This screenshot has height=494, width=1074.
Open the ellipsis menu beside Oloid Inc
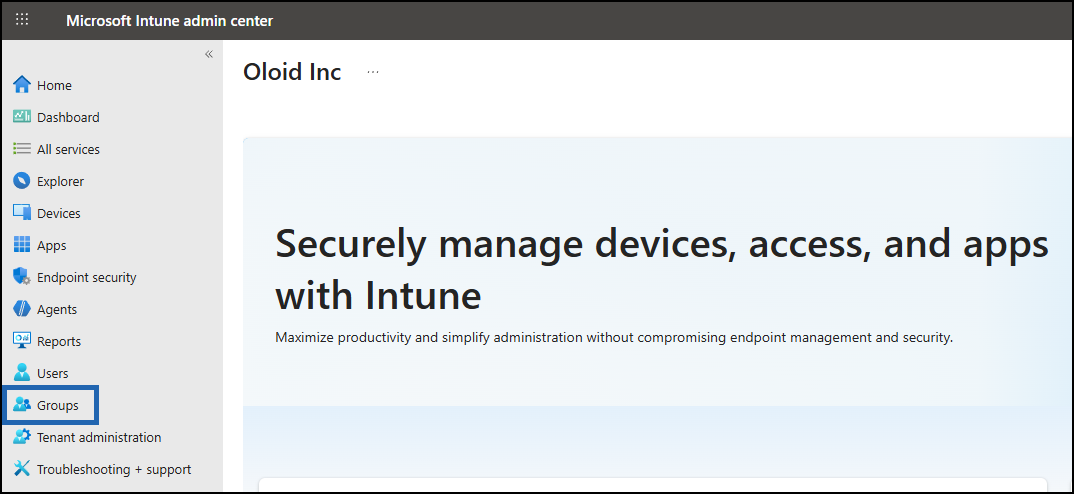tap(373, 71)
